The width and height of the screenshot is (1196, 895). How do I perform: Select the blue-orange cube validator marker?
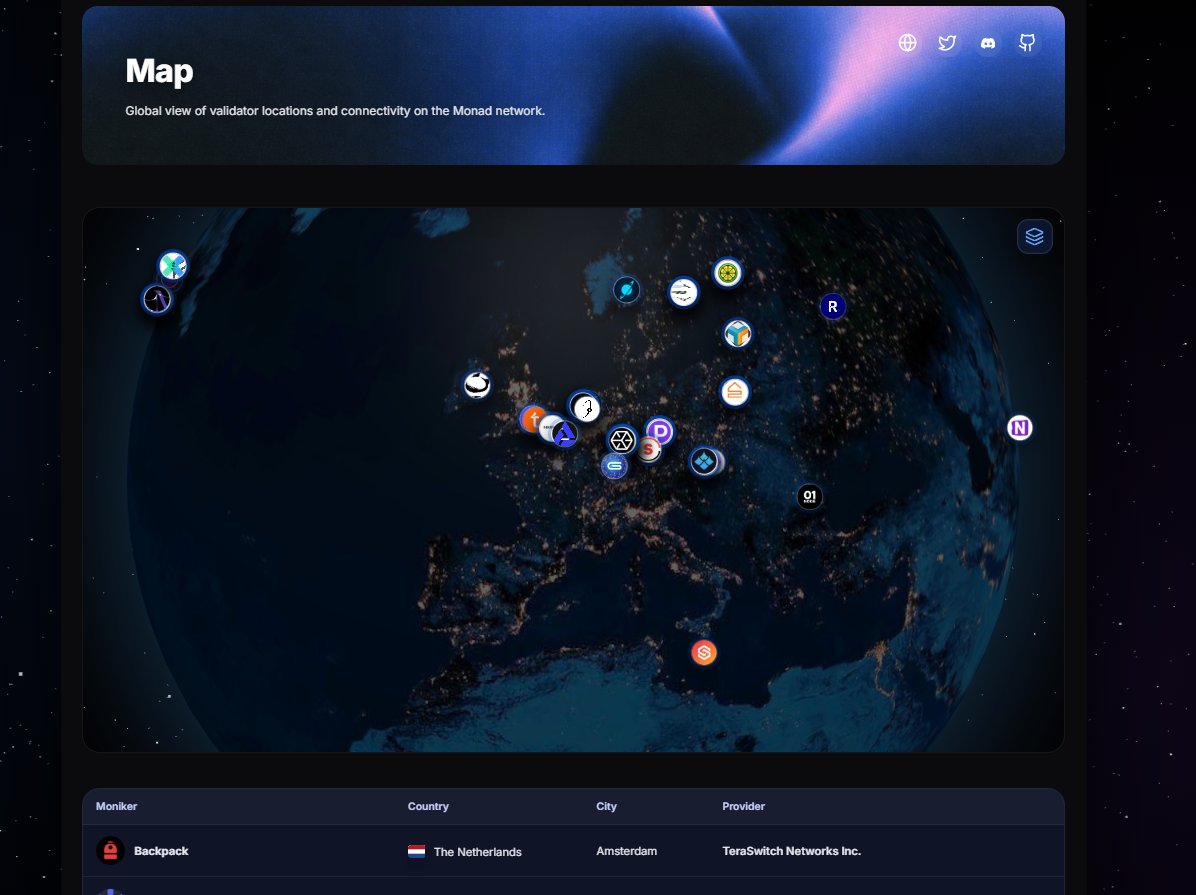pos(737,333)
